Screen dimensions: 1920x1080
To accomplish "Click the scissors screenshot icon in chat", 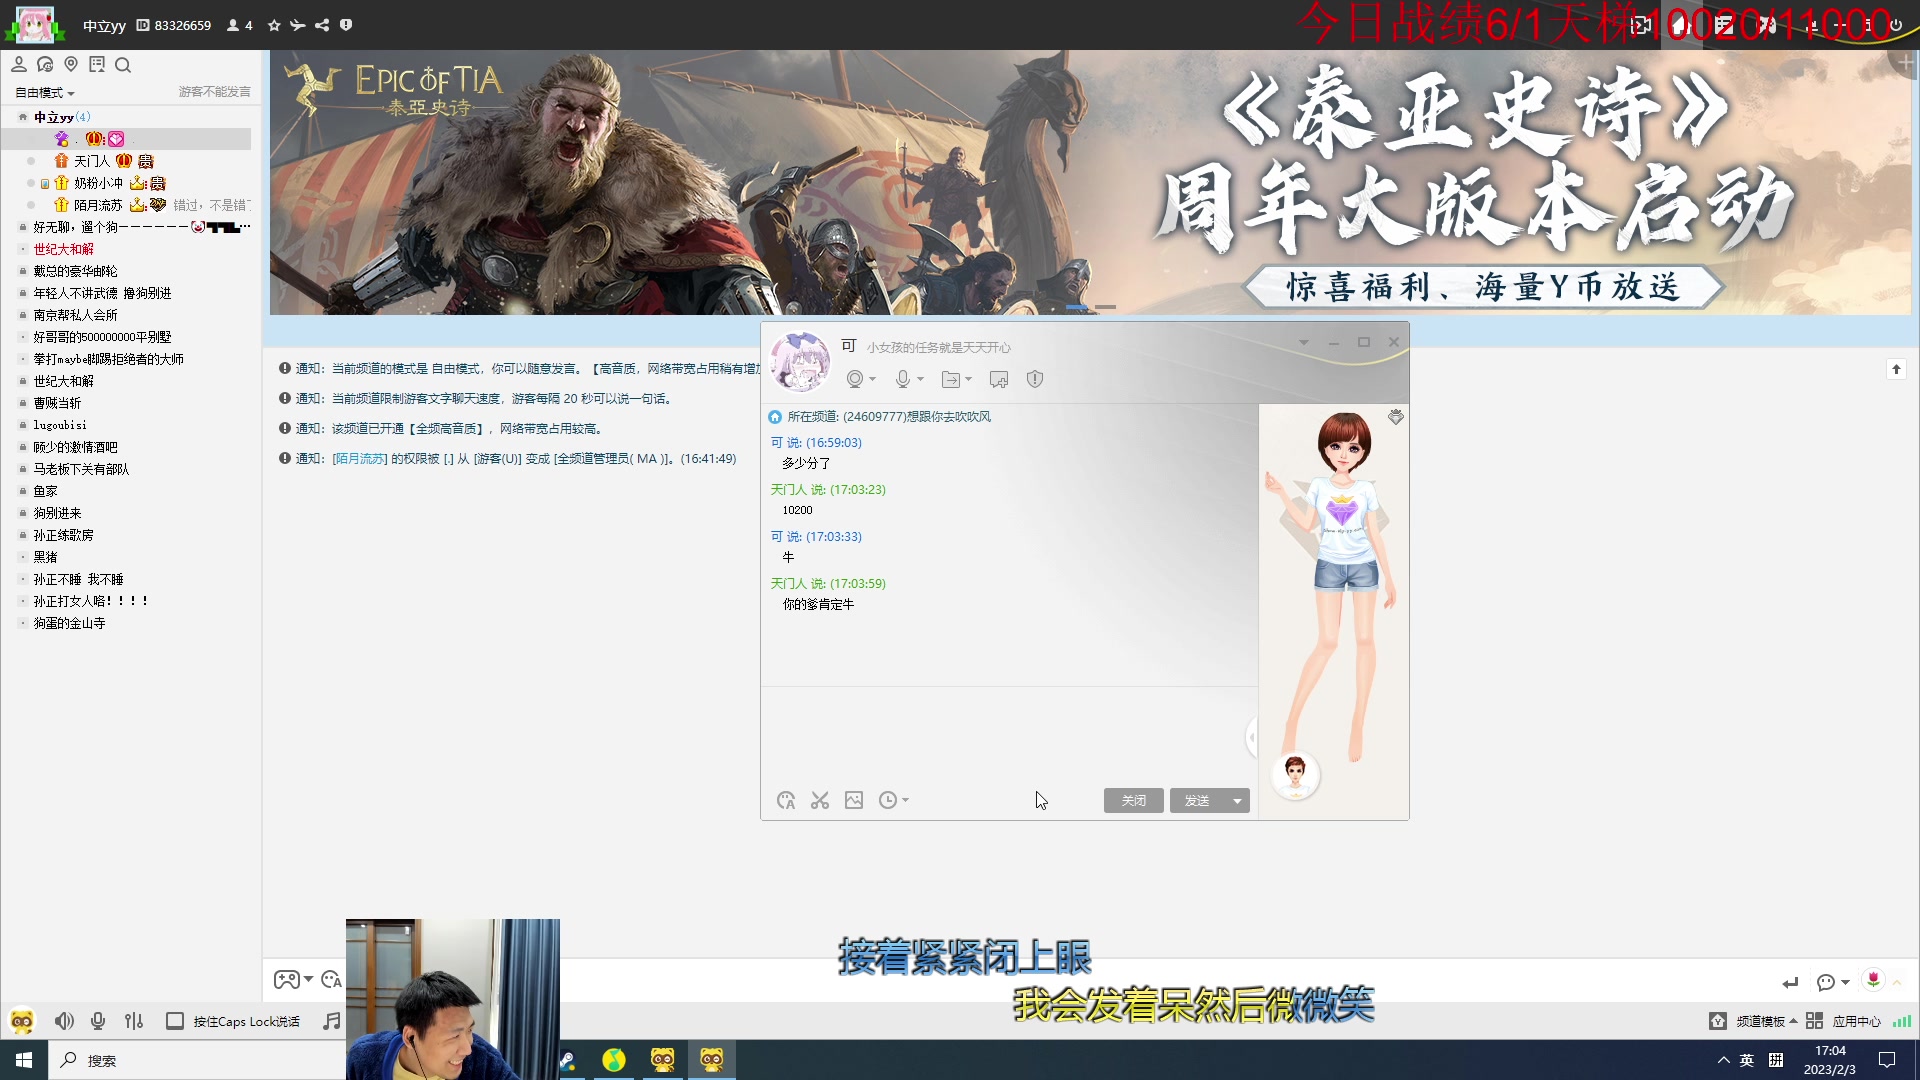I will point(820,800).
